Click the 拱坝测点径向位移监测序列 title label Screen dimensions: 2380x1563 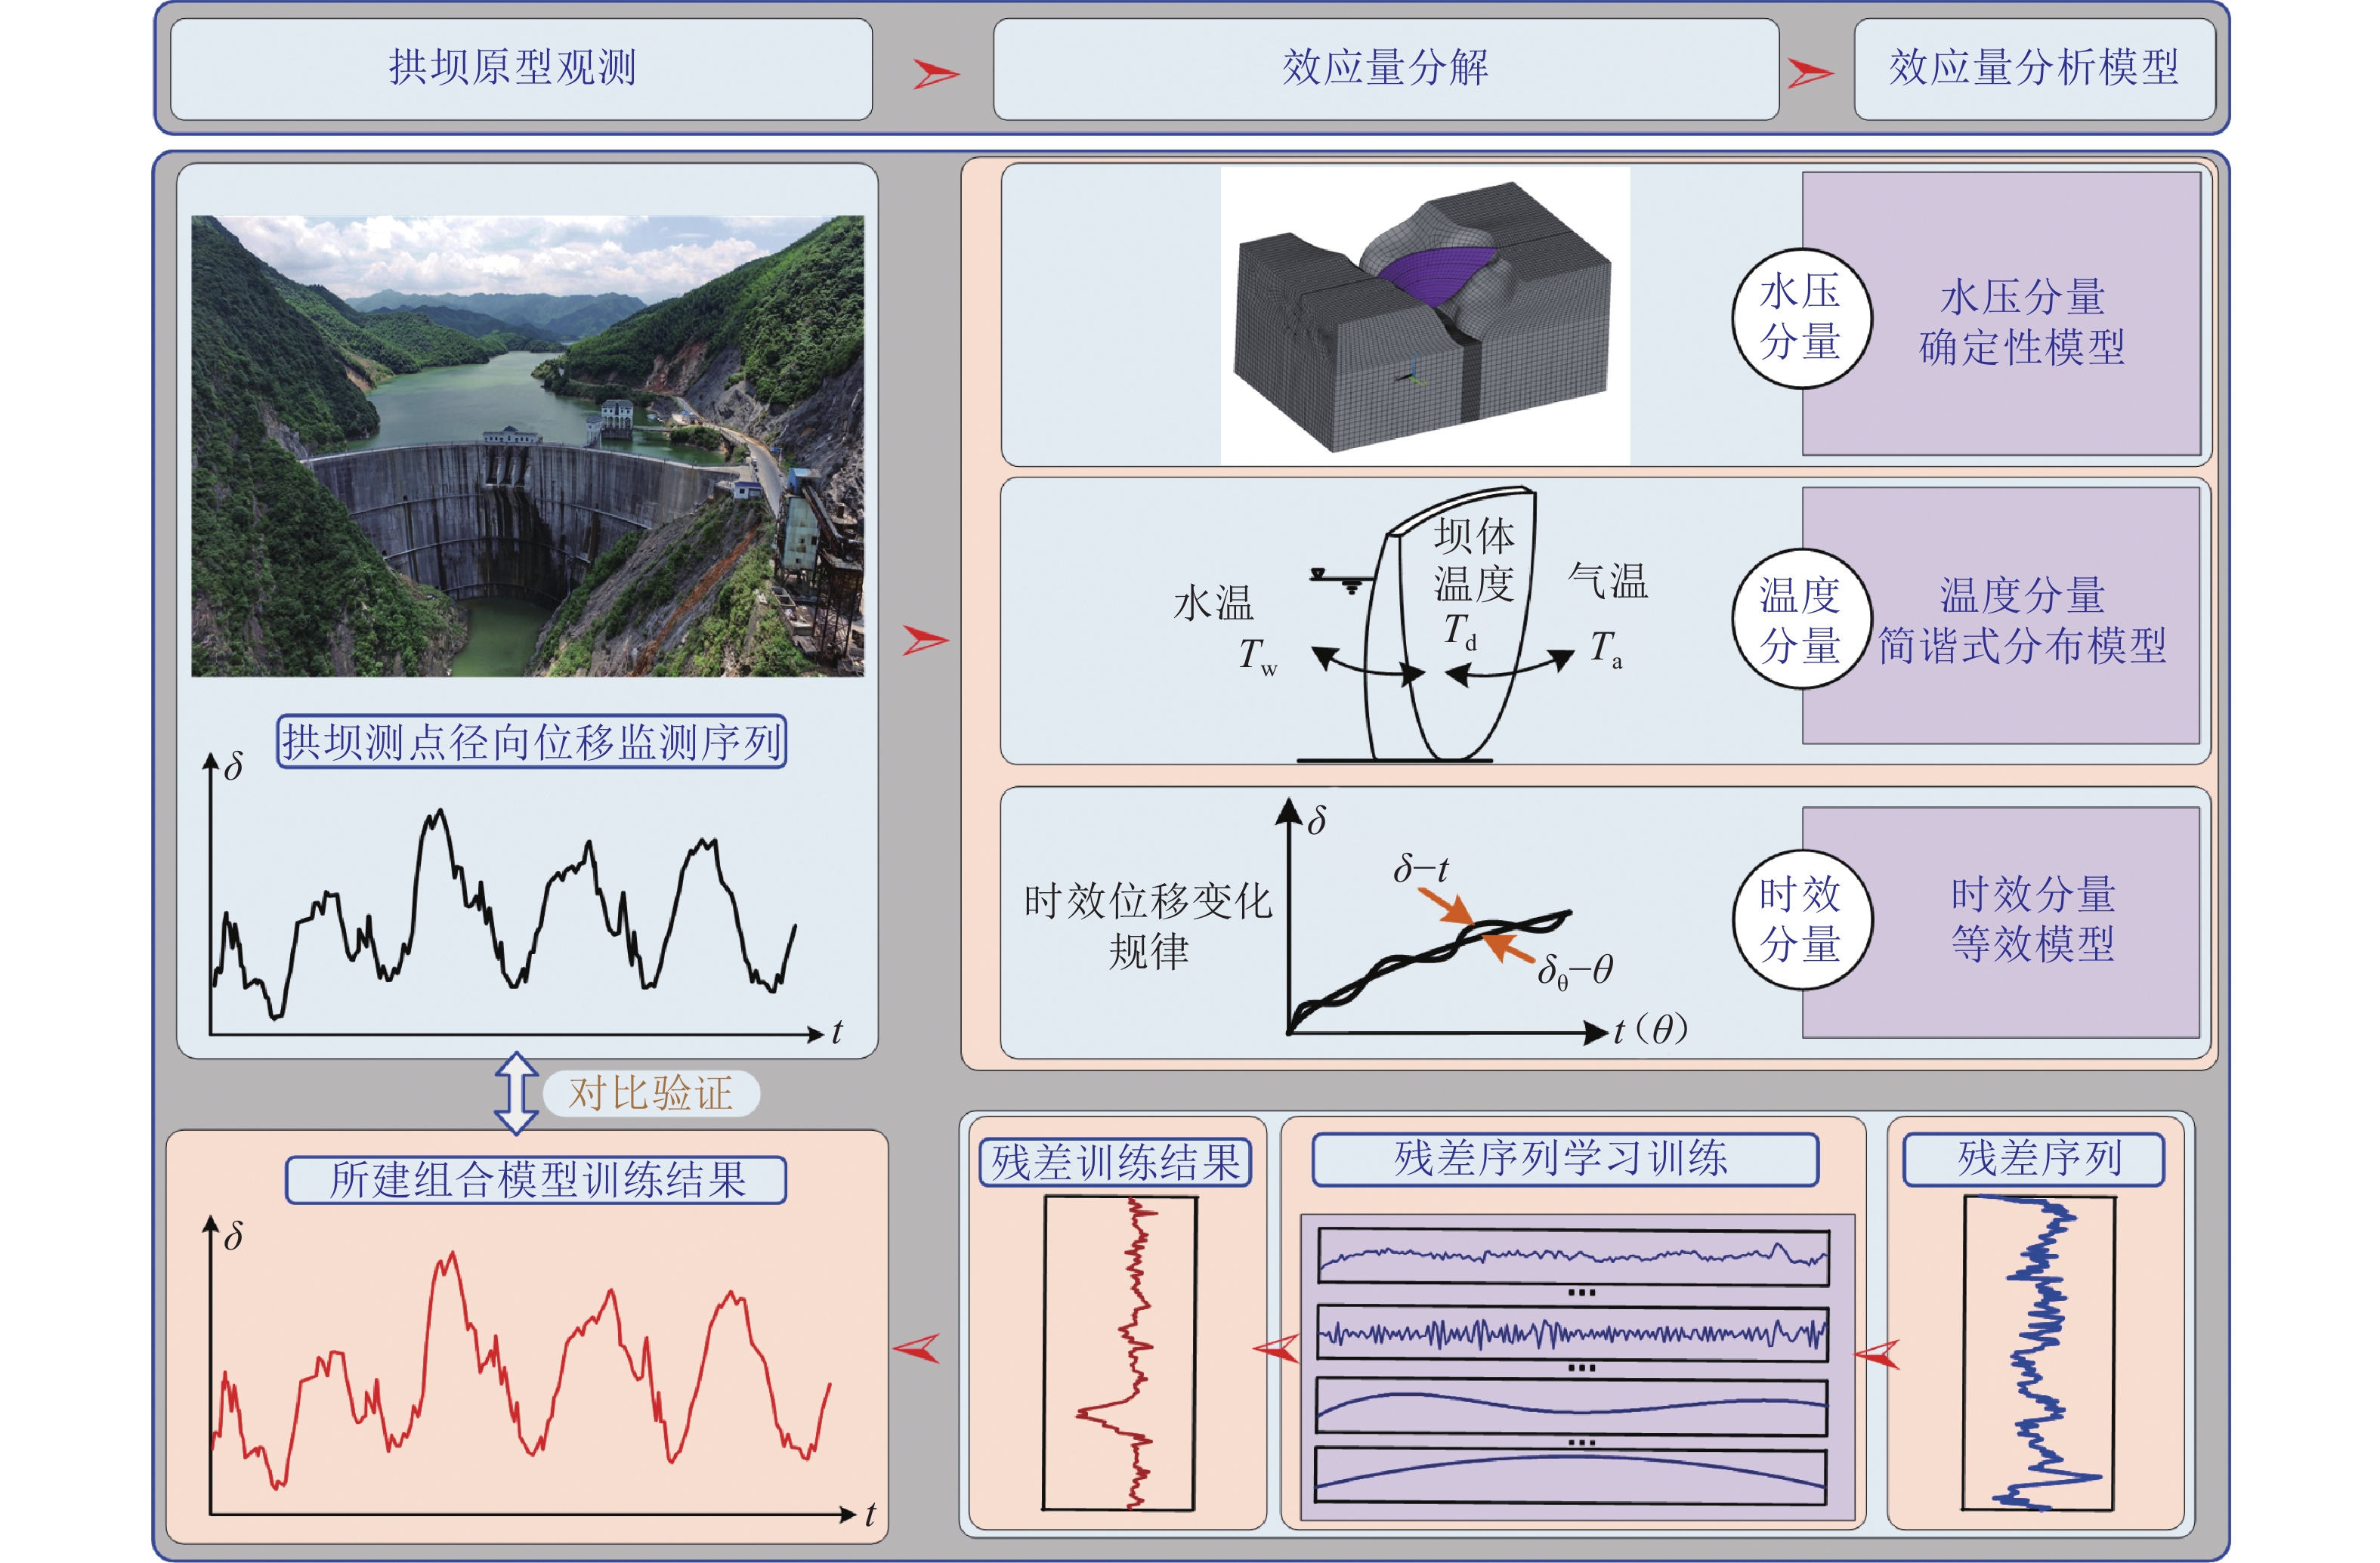531,742
